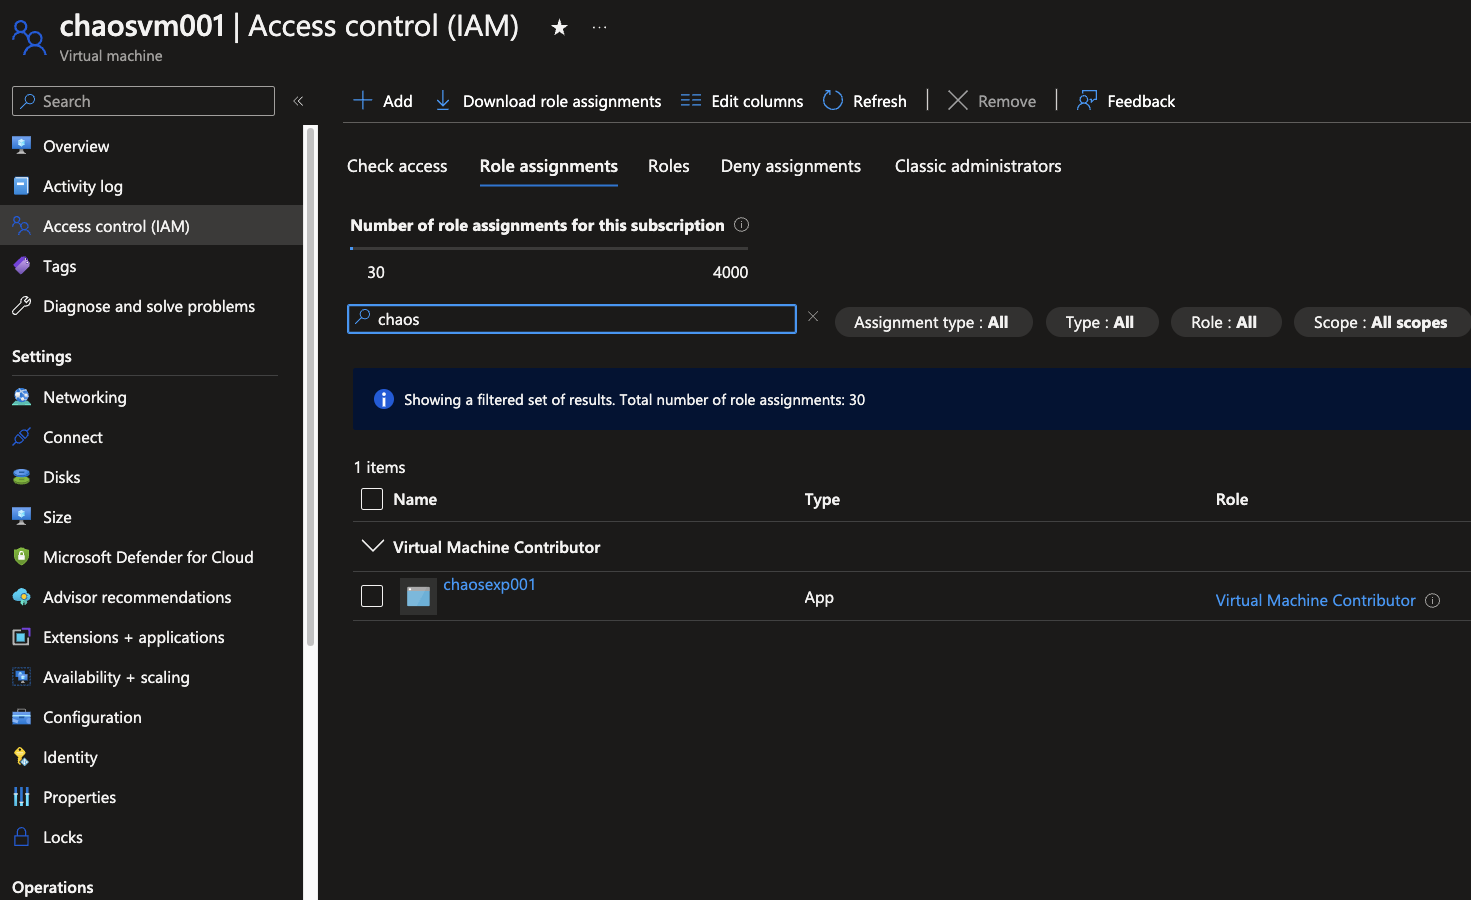Screen dimensions: 1471x900
Task: Open the Scope filter
Action: [x=1381, y=322]
